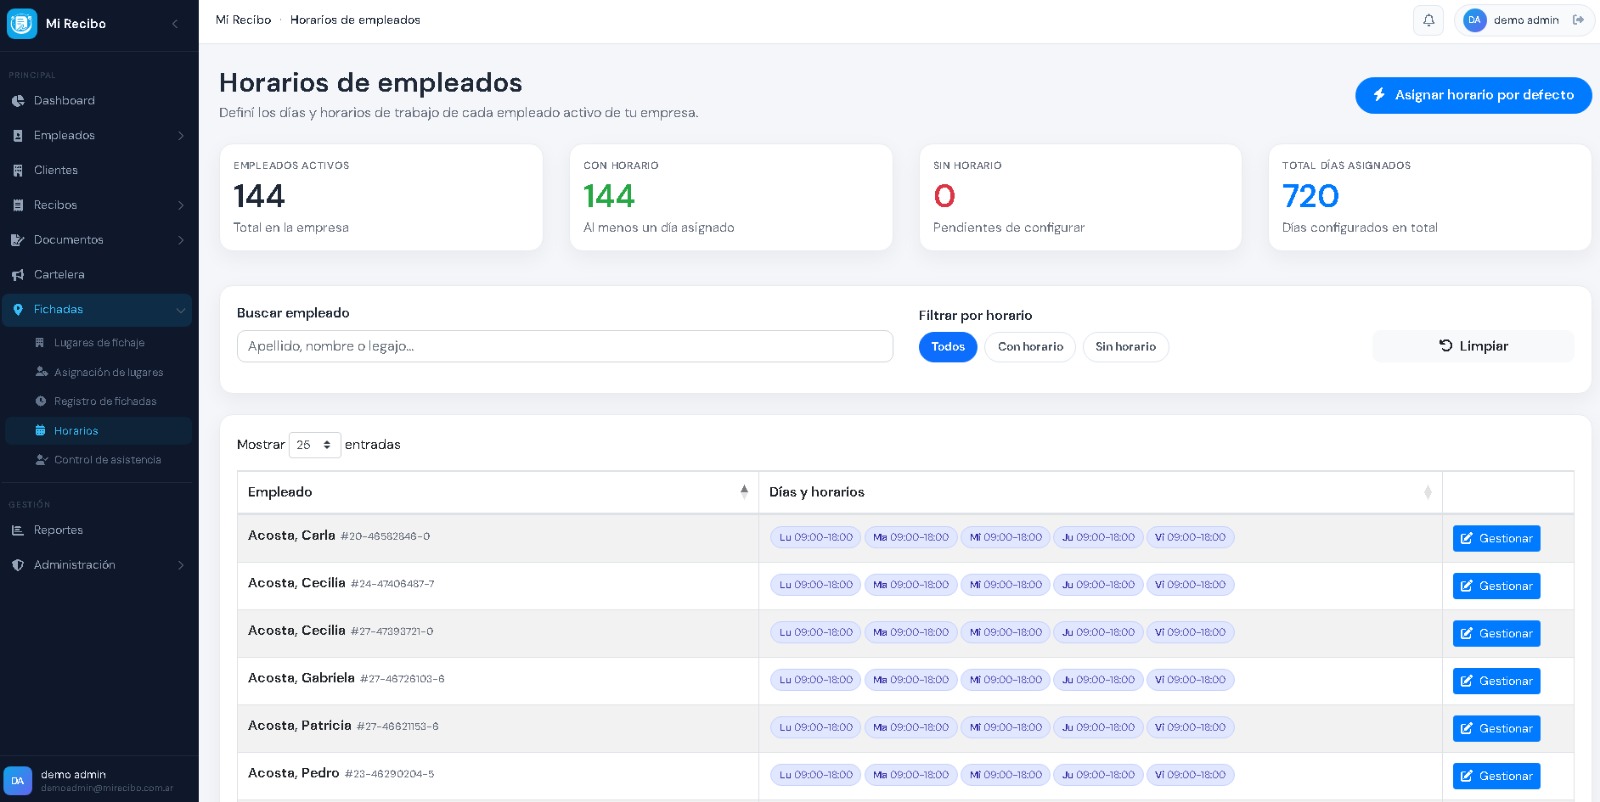Click Gestionar for Acosta, Patricia
This screenshot has width=1600, height=802.
pyautogui.click(x=1496, y=728)
